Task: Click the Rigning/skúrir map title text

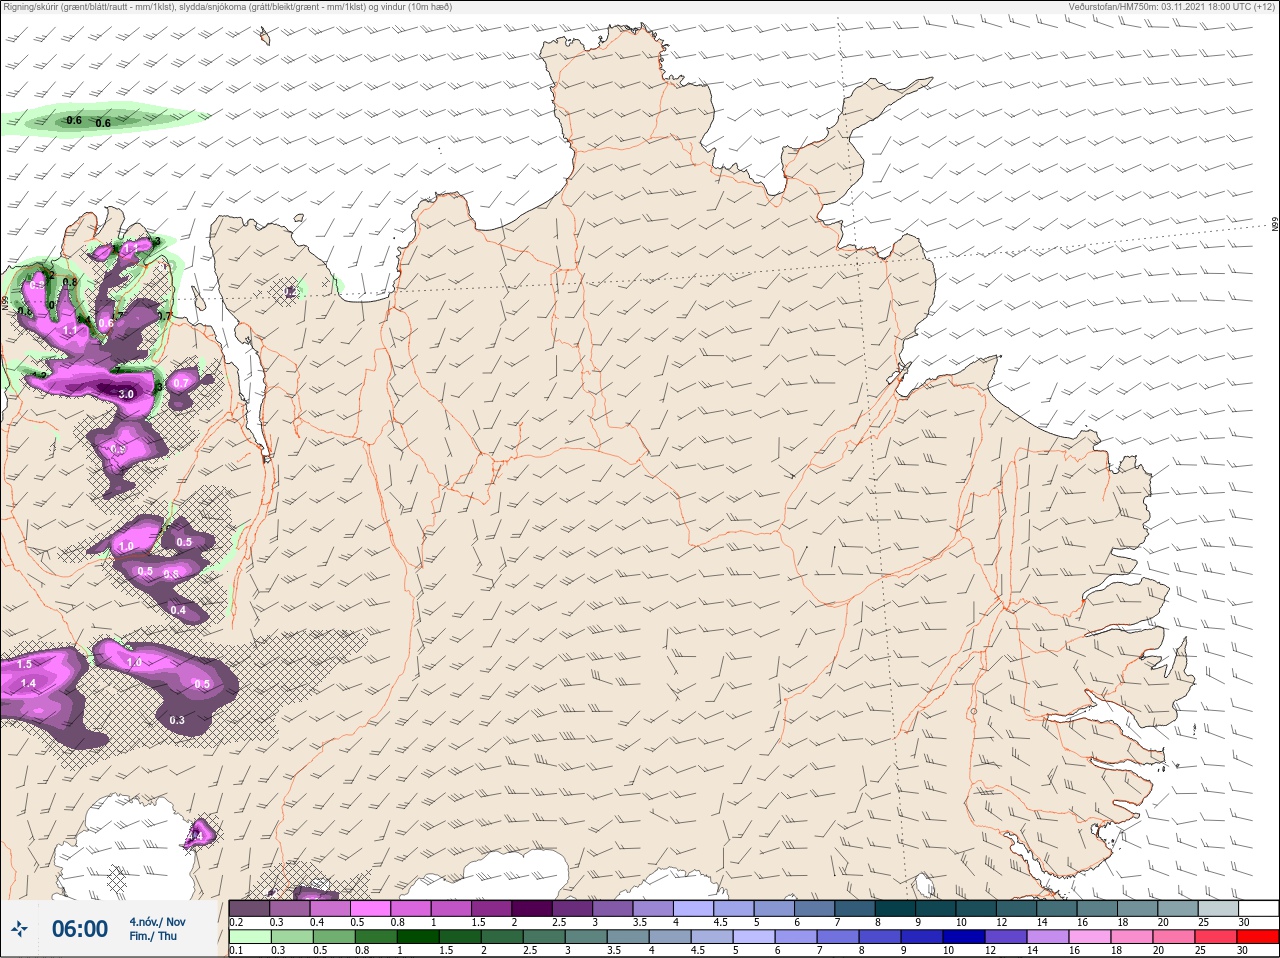Action: (x=228, y=7)
